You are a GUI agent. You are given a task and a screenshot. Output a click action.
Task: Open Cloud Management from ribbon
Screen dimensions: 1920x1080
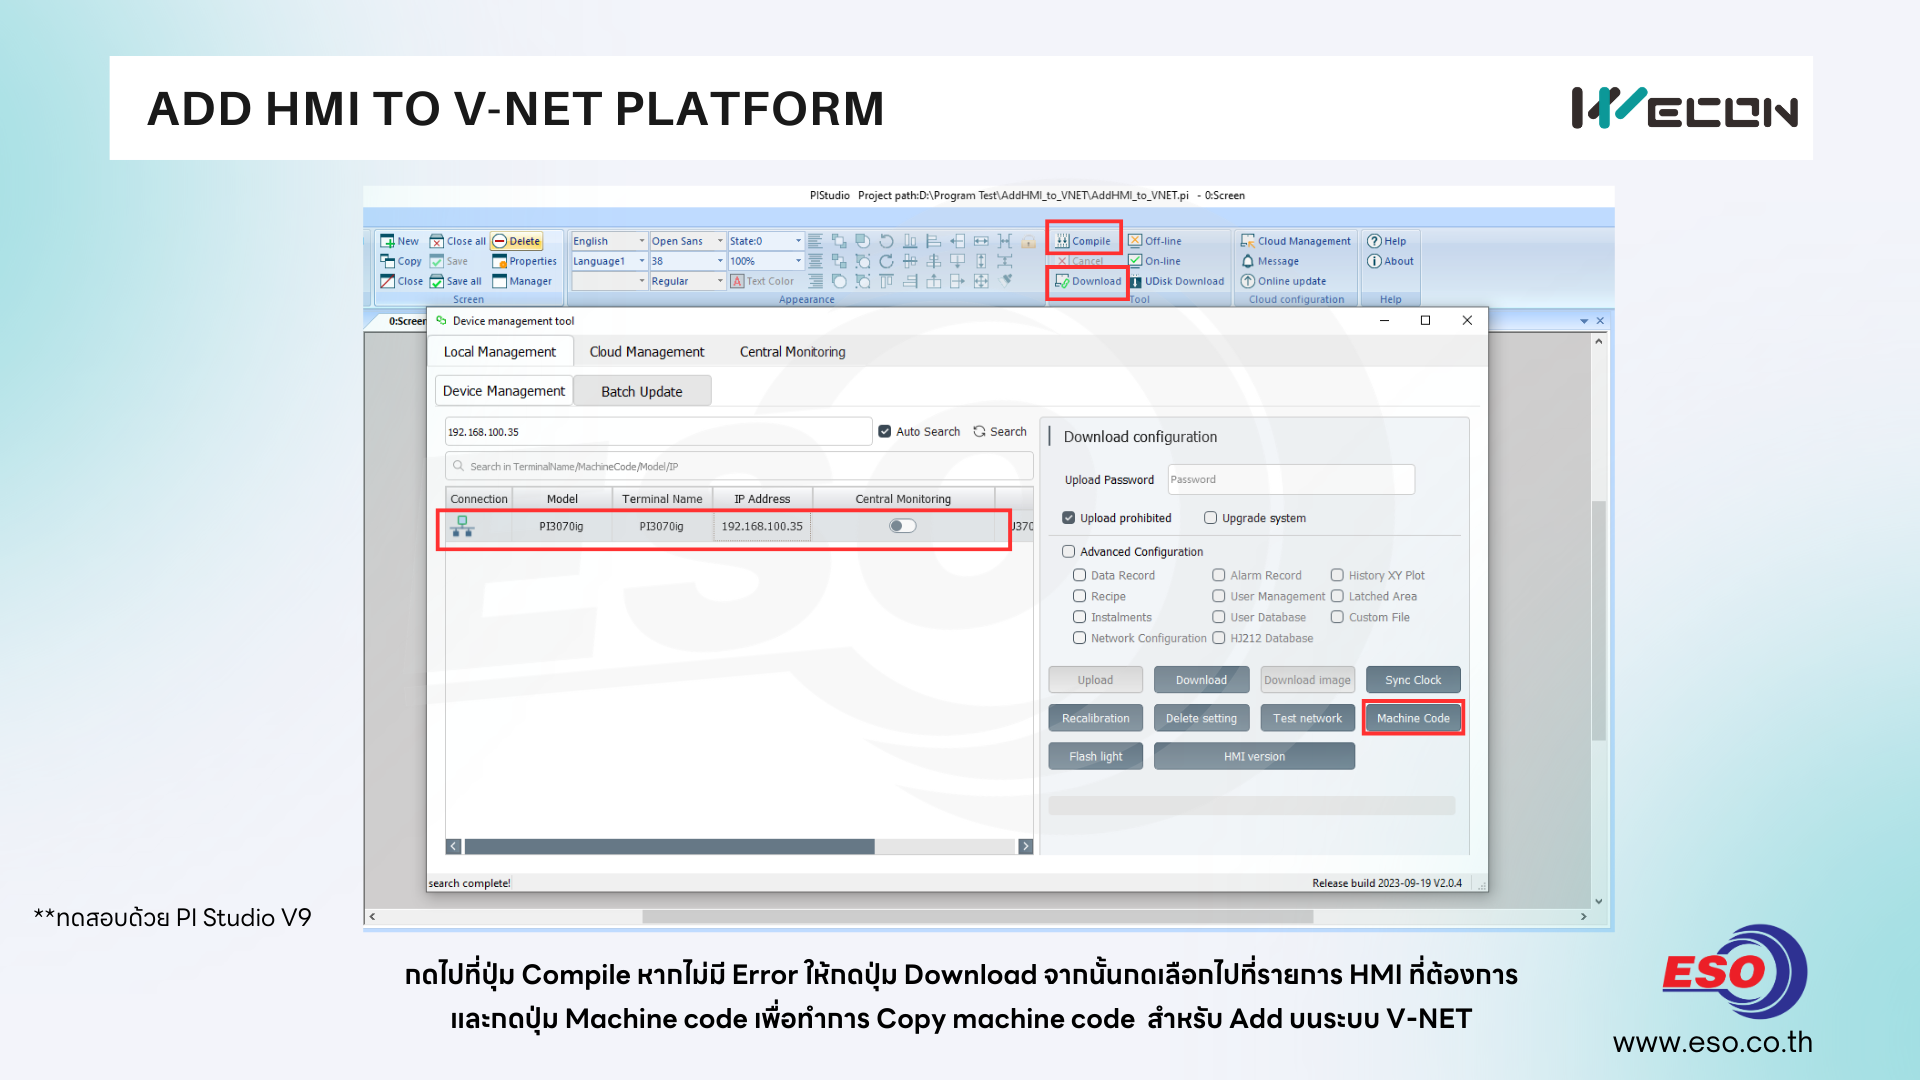pyautogui.click(x=1248, y=241)
